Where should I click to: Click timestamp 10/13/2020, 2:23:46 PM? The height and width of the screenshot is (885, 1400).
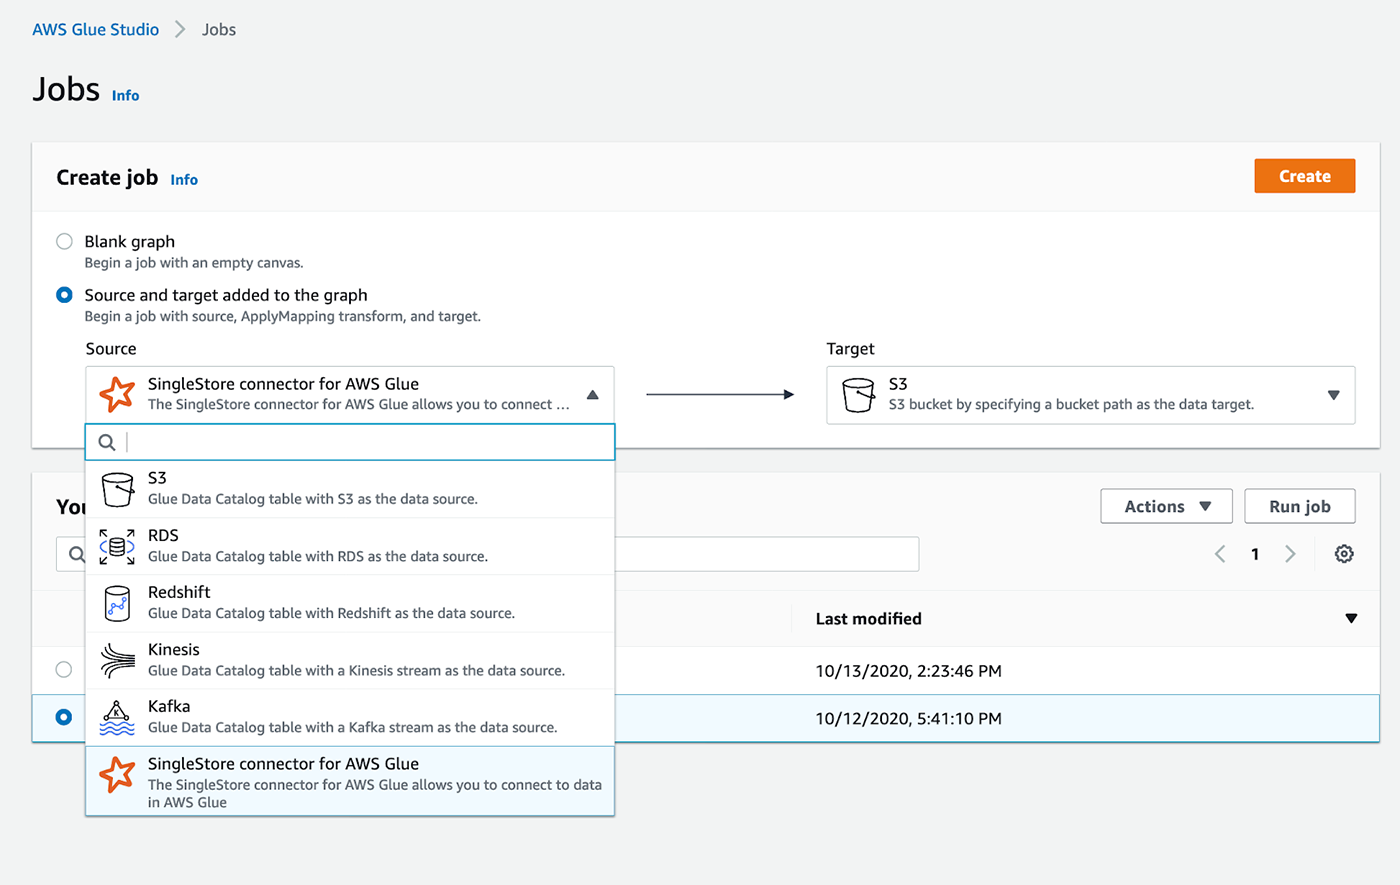(x=908, y=671)
